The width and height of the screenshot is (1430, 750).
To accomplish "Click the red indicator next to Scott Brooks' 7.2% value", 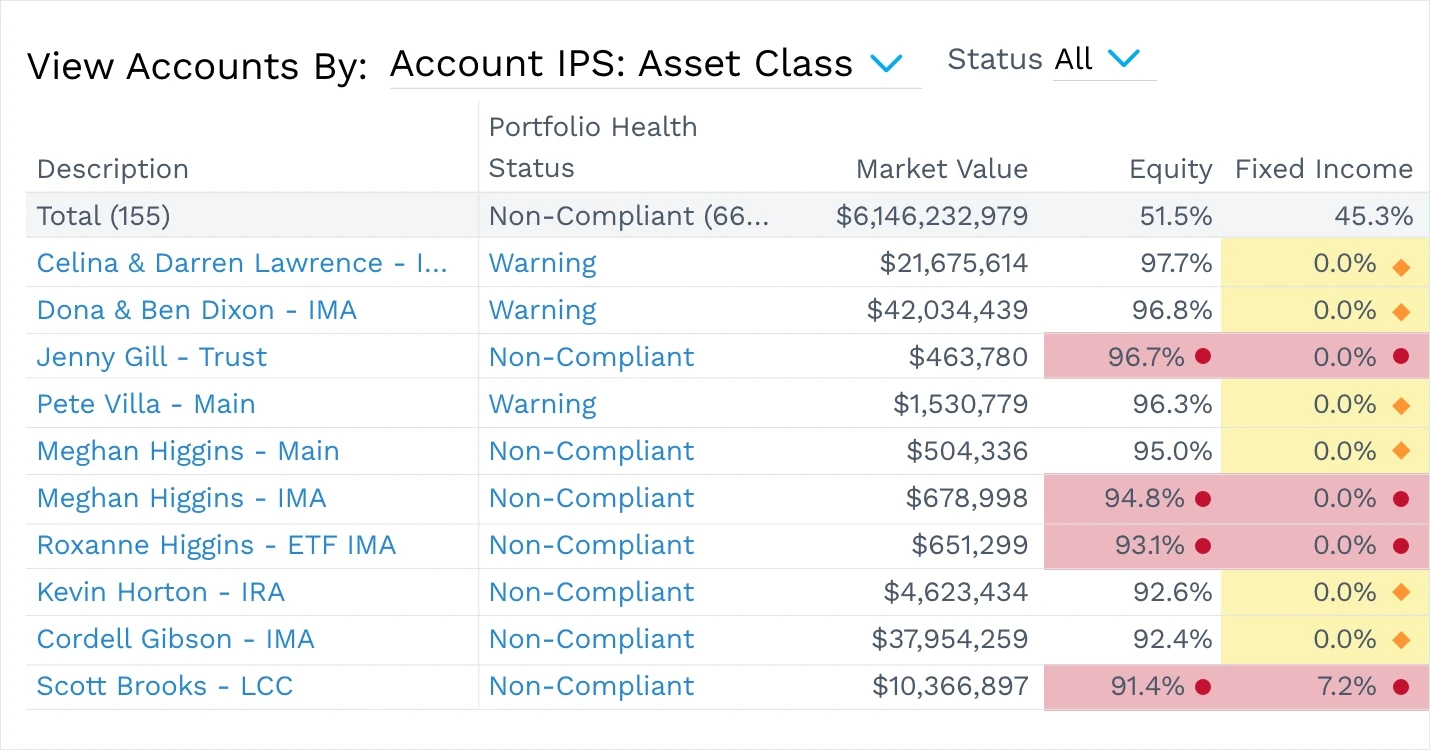I will (1399, 687).
